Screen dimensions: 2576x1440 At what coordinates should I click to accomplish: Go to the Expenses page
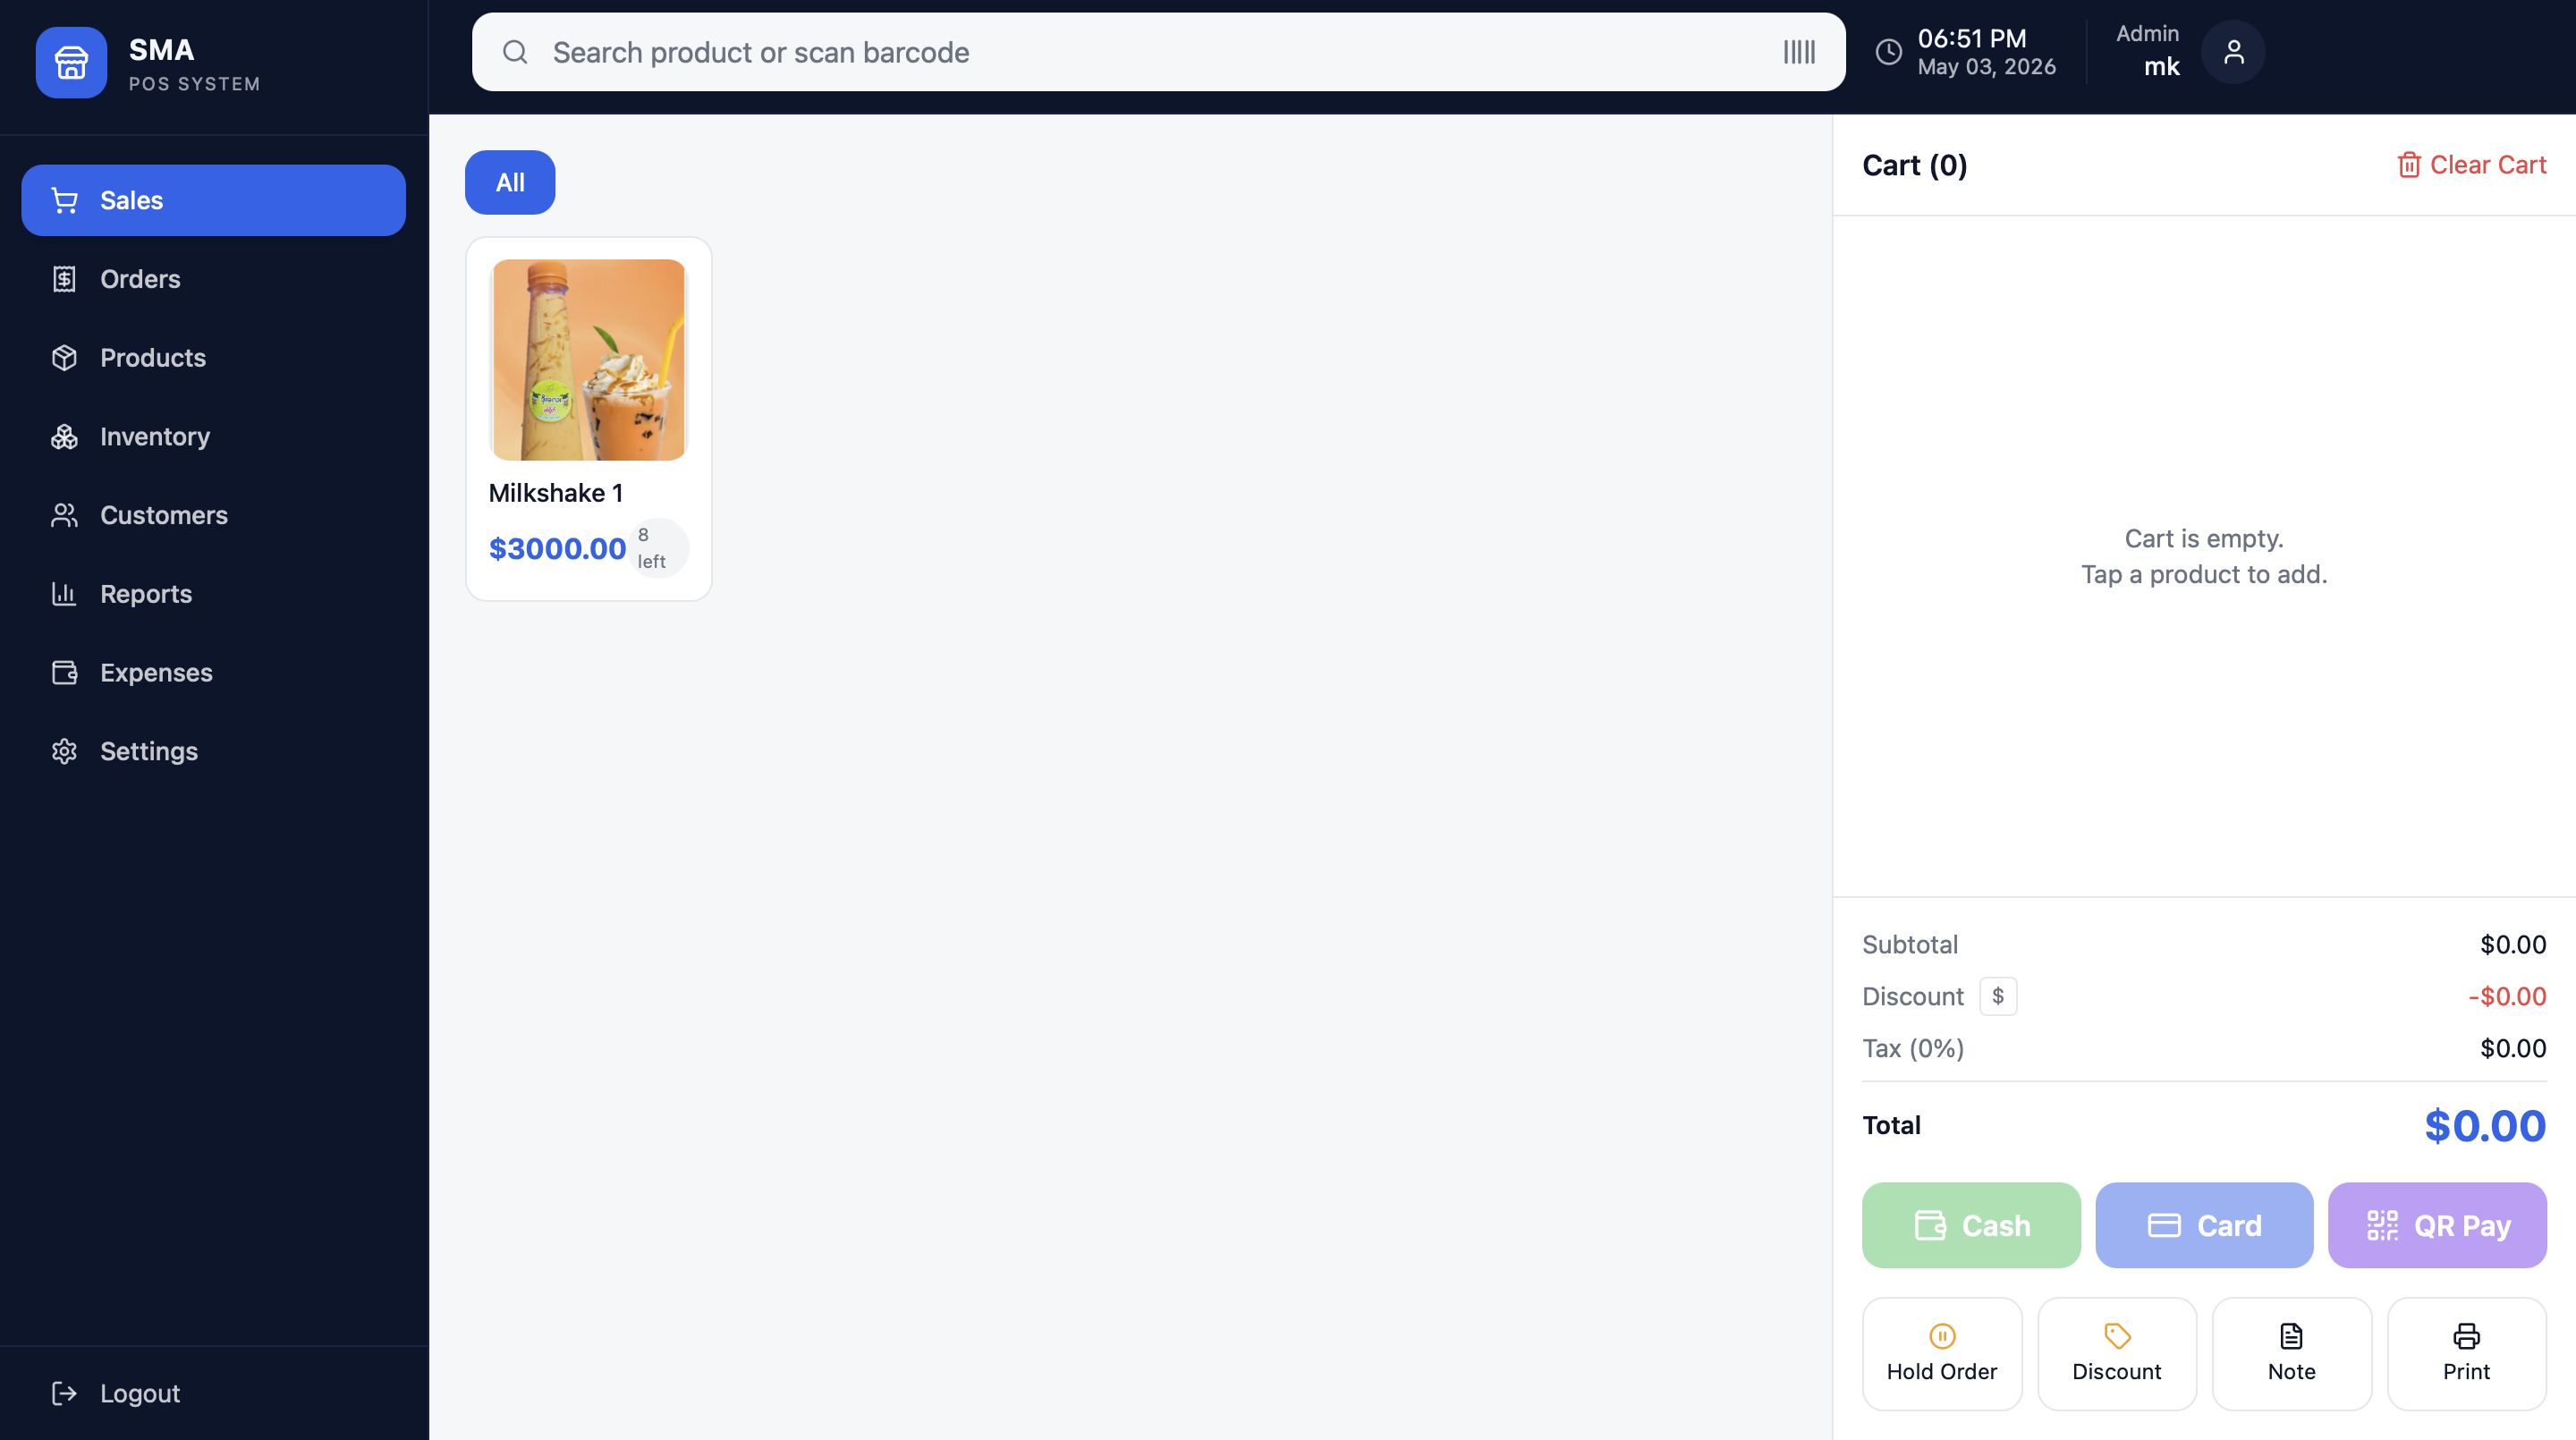point(213,673)
